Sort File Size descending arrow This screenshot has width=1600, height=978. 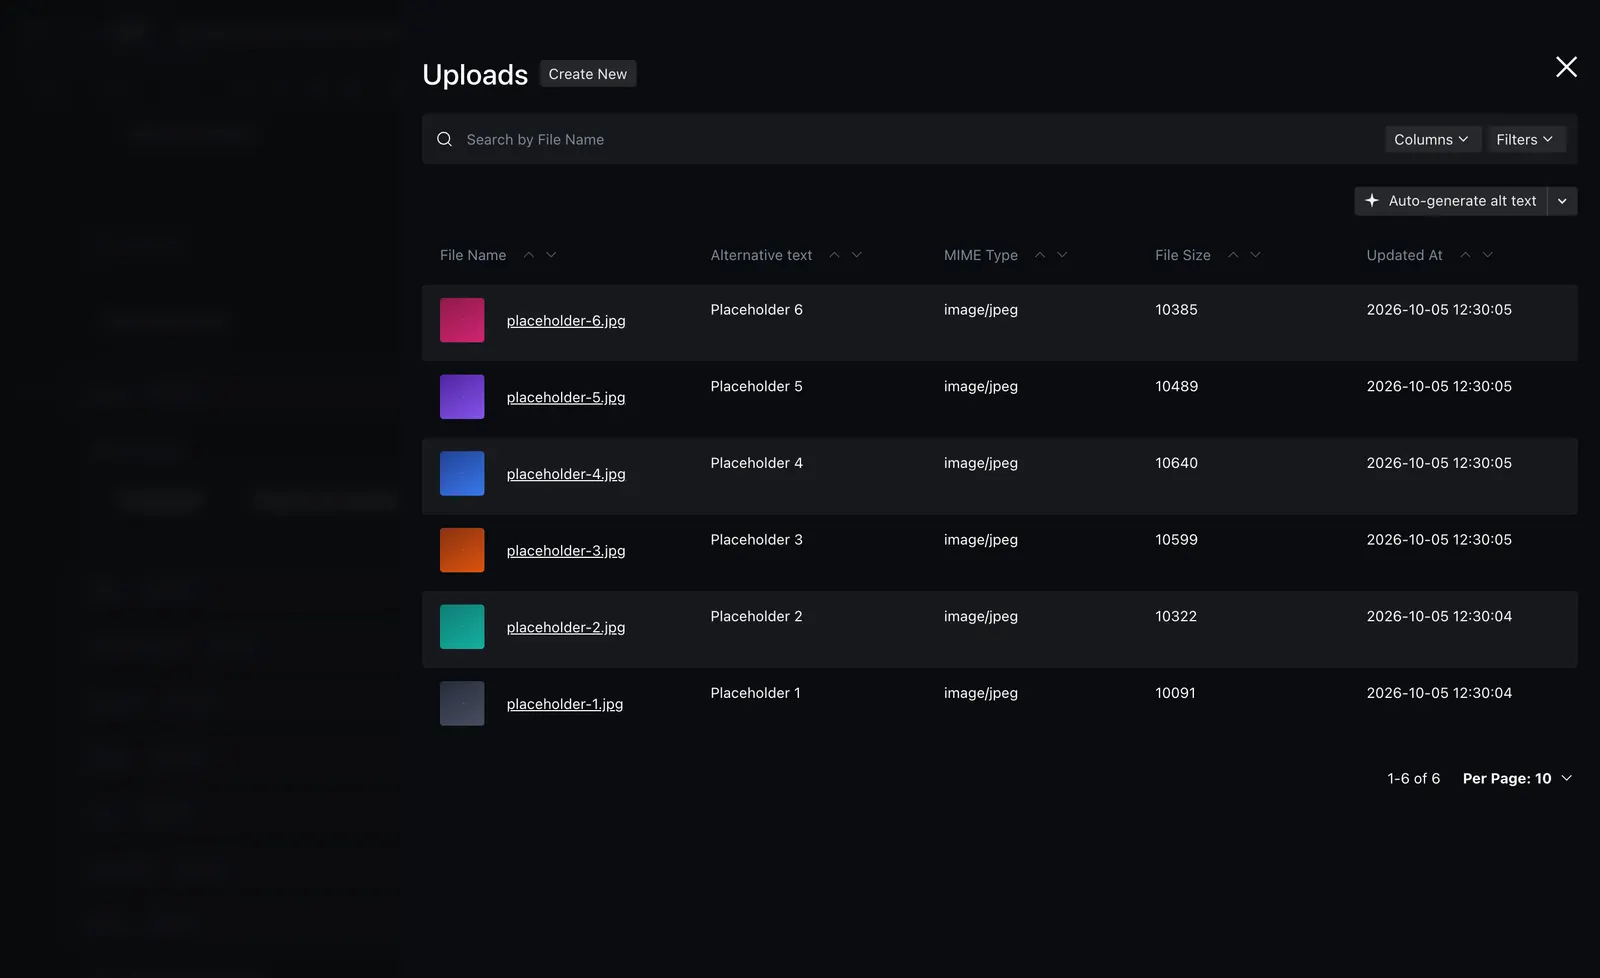pyautogui.click(x=1256, y=255)
